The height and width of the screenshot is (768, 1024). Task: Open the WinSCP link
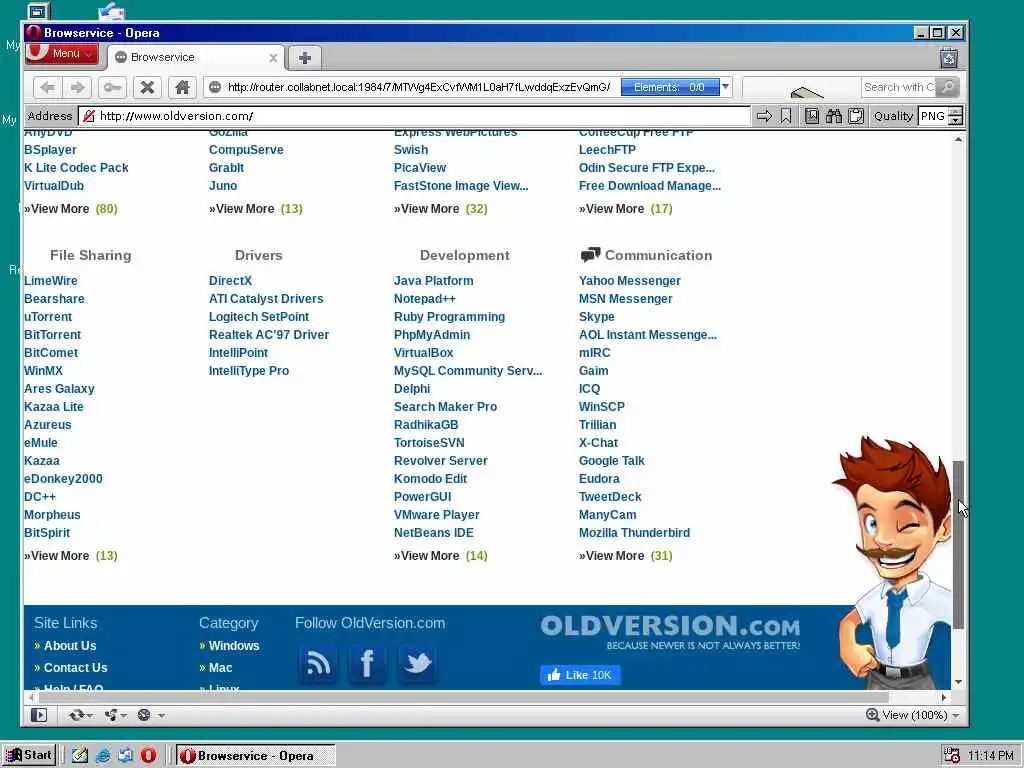tap(601, 407)
